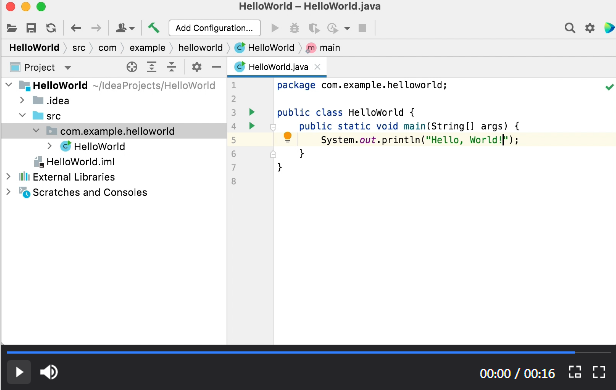
Task: Select the HelloWorld class breadcrumb
Action: 264,48
